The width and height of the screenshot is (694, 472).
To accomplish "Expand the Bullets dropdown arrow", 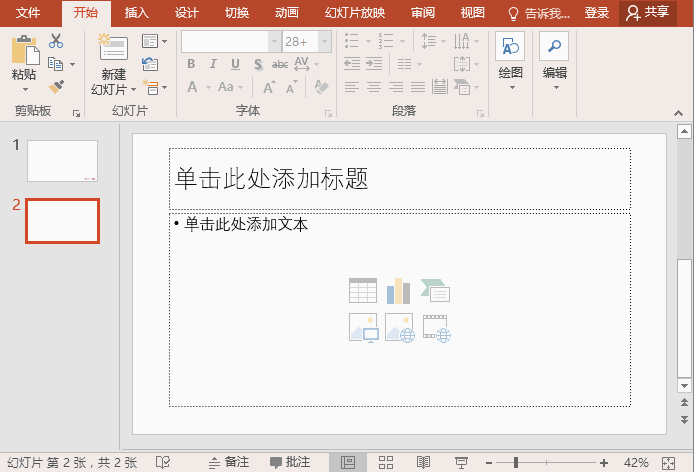I will click(368, 41).
